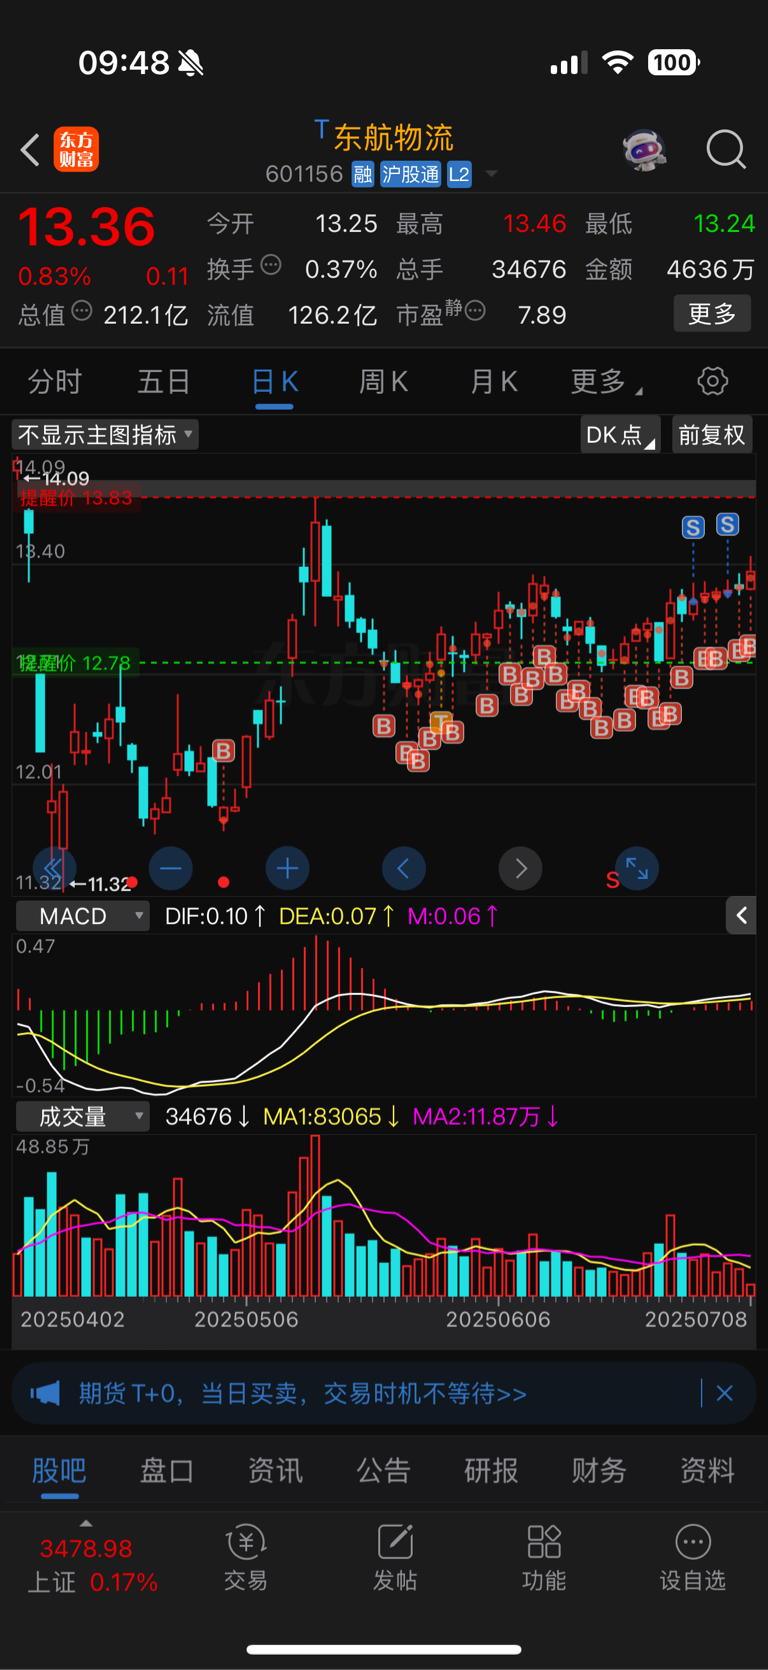Open 更多 quote details button

click(712, 314)
